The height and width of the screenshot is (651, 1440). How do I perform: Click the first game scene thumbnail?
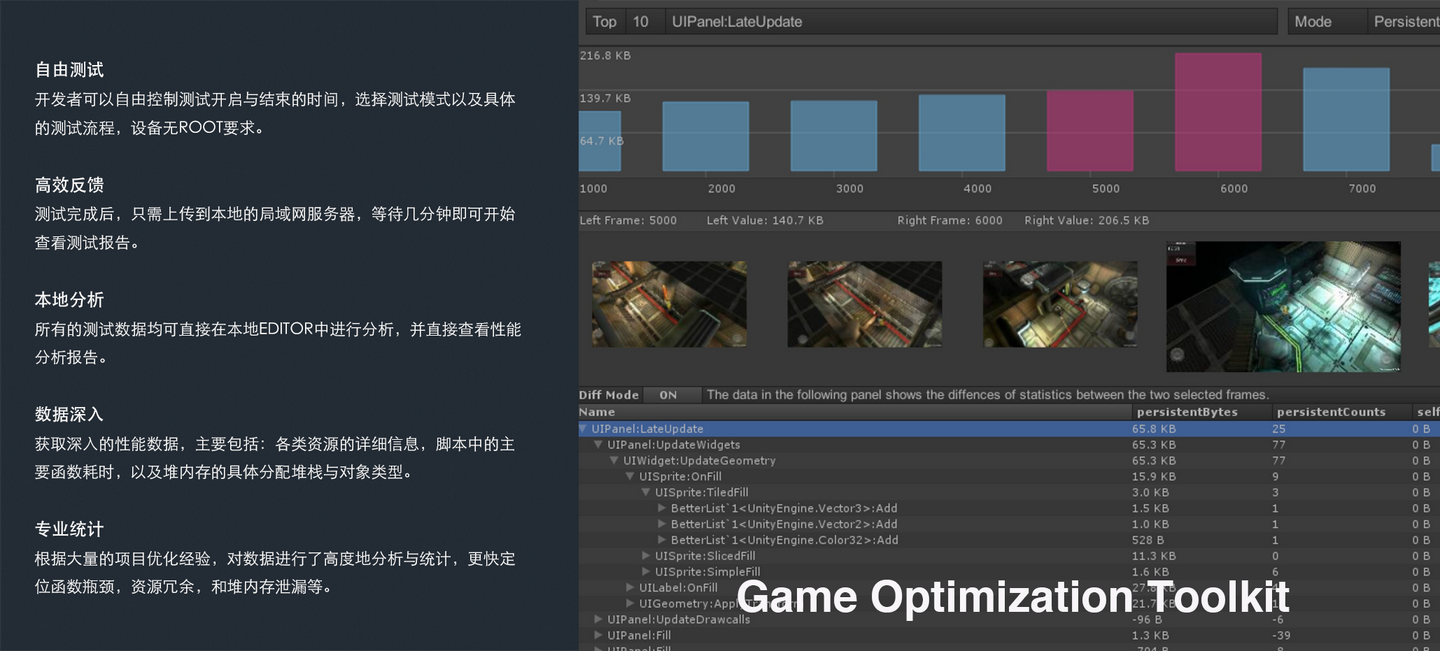pyautogui.click(x=668, y=303)
